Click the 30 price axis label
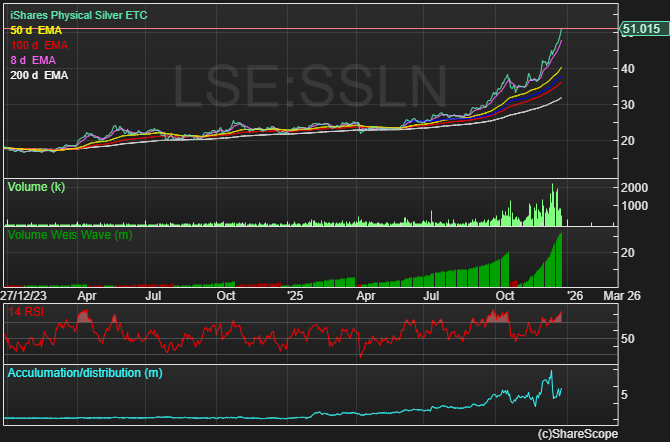The width and height of the screenshot is (670, 442). tap(628, 105)
